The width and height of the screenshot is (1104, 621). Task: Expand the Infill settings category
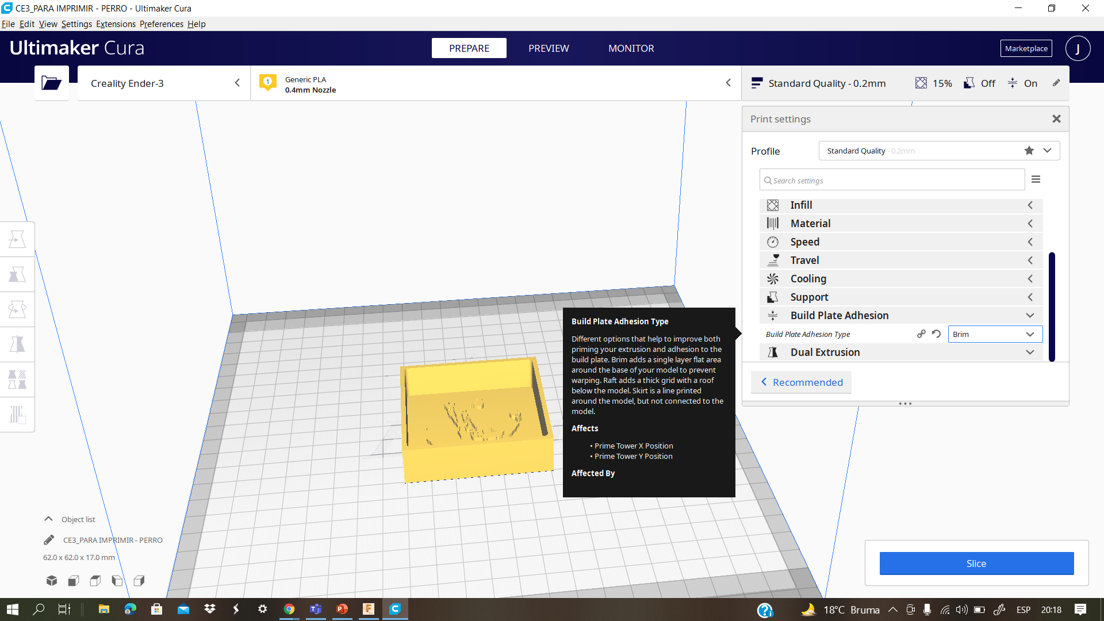(x=901, y=205)
